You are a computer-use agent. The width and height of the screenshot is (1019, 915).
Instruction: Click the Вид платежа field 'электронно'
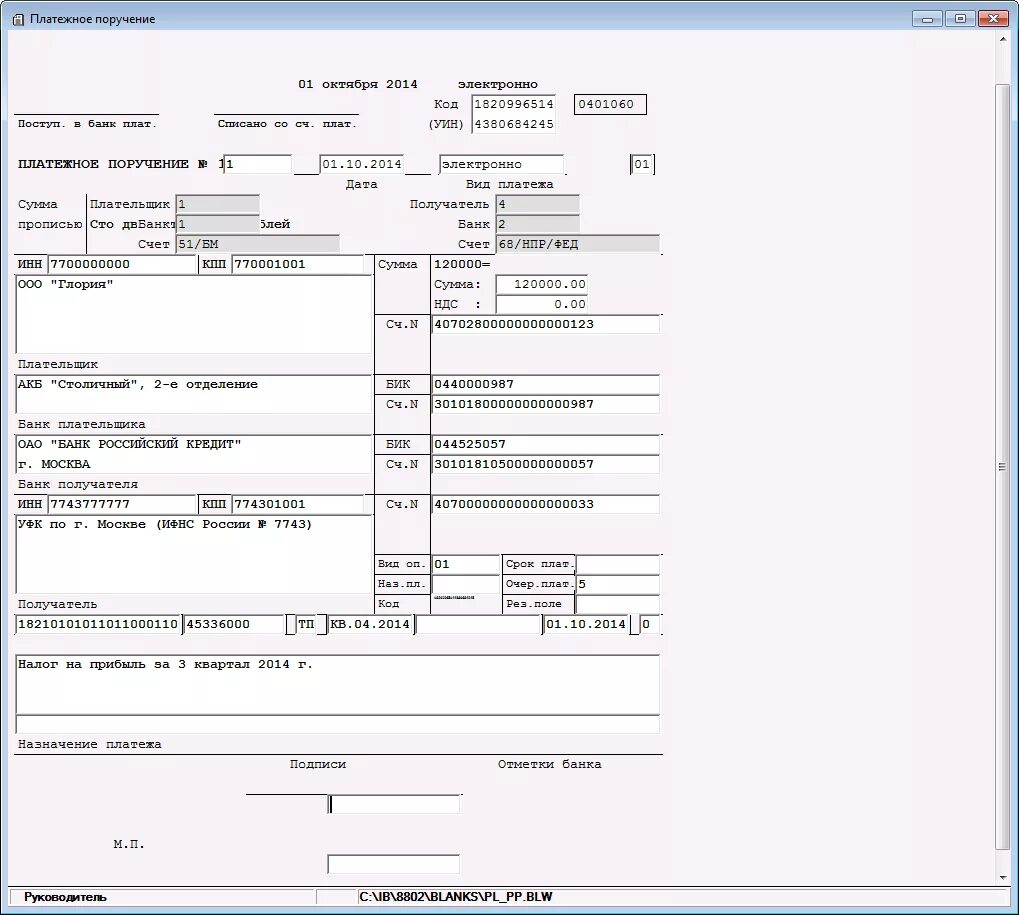pyautogui.click(x=501, y=164)
